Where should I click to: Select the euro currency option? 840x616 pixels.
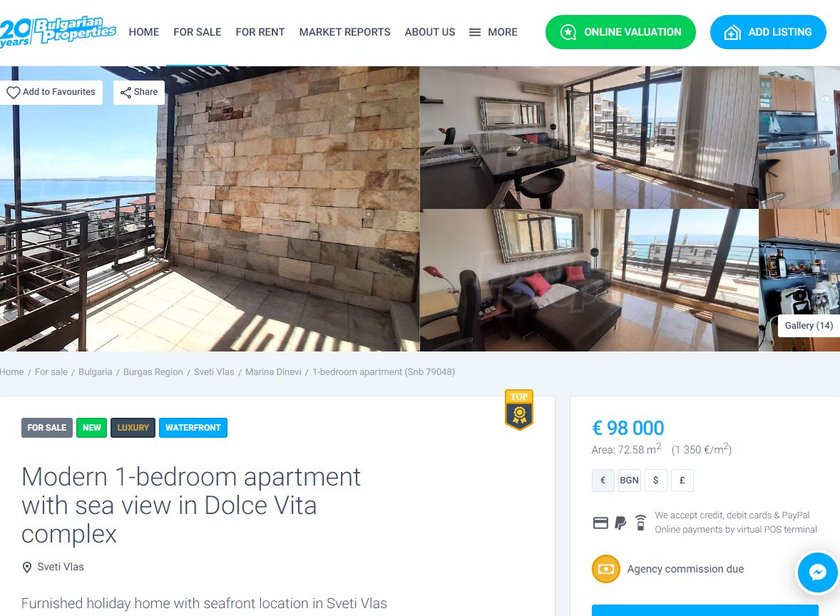(x=603, y=480)
